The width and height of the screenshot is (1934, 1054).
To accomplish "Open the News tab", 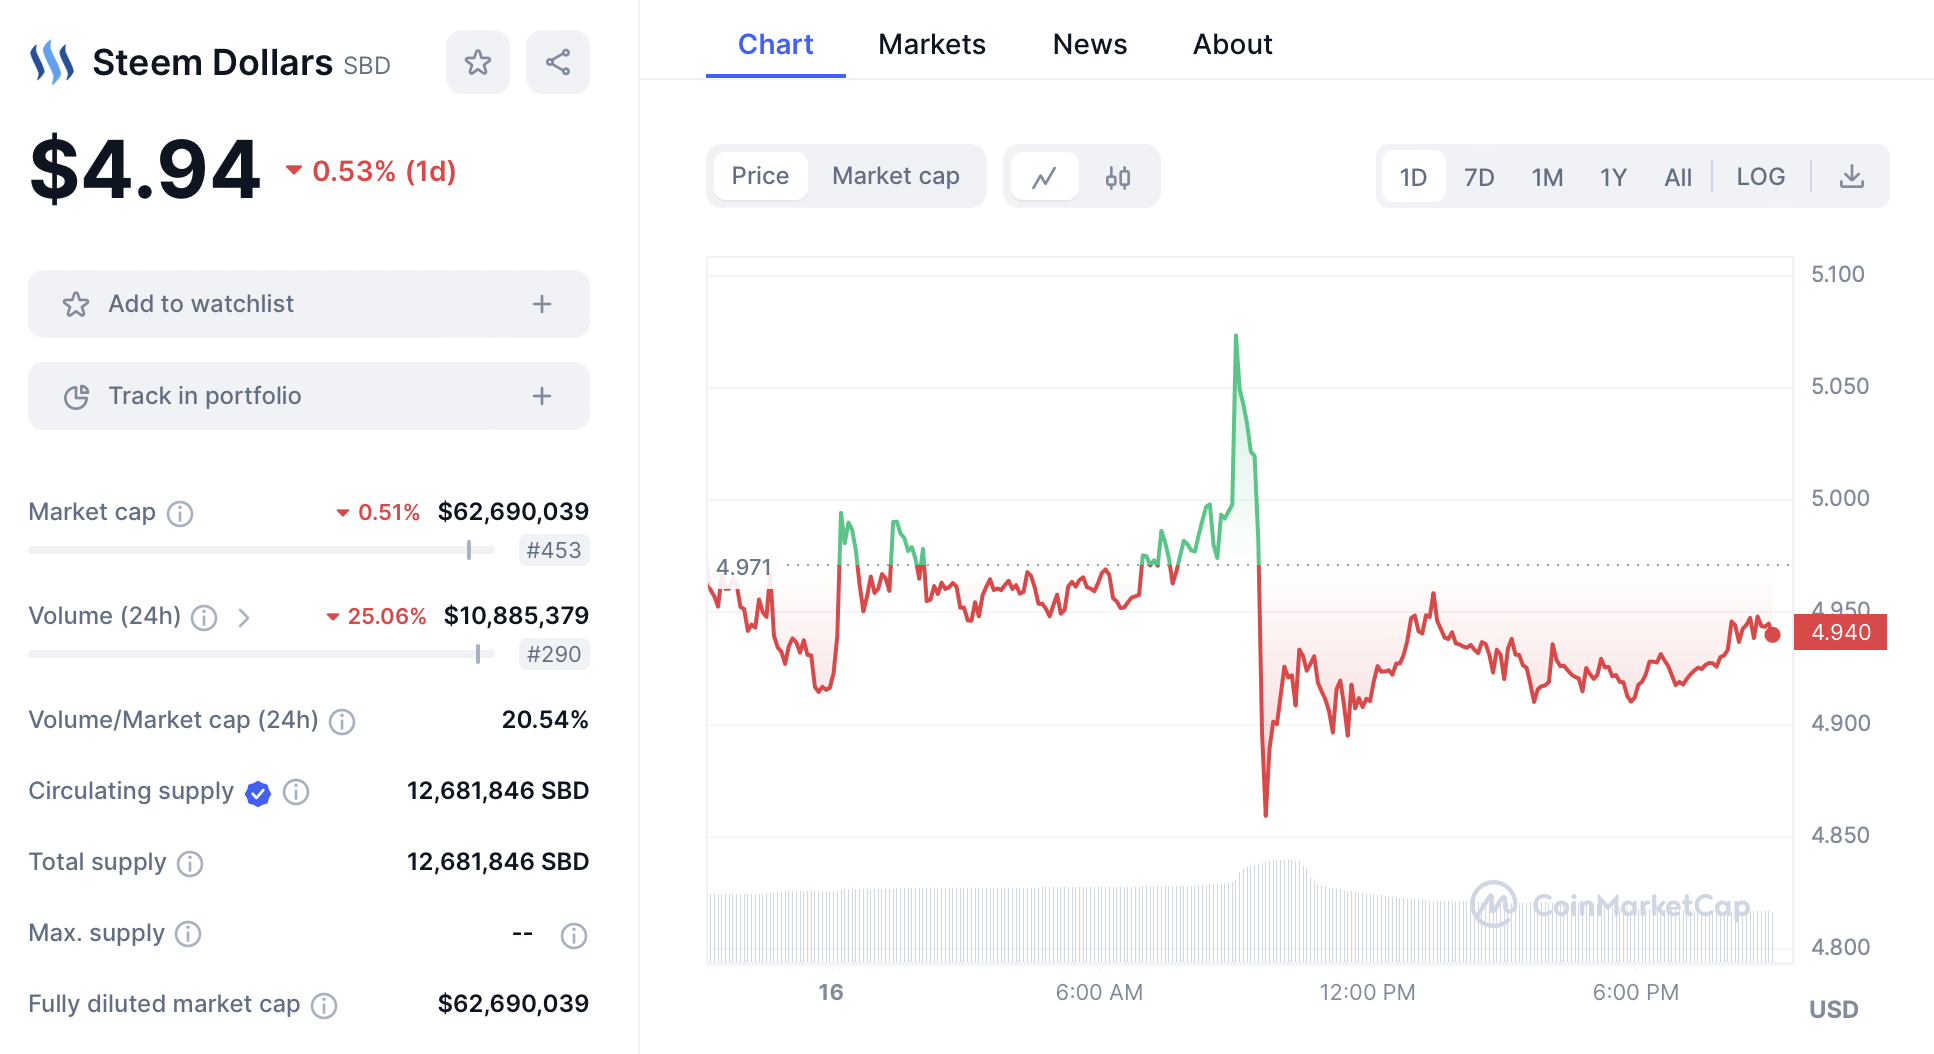I will tap(1089, 45).
